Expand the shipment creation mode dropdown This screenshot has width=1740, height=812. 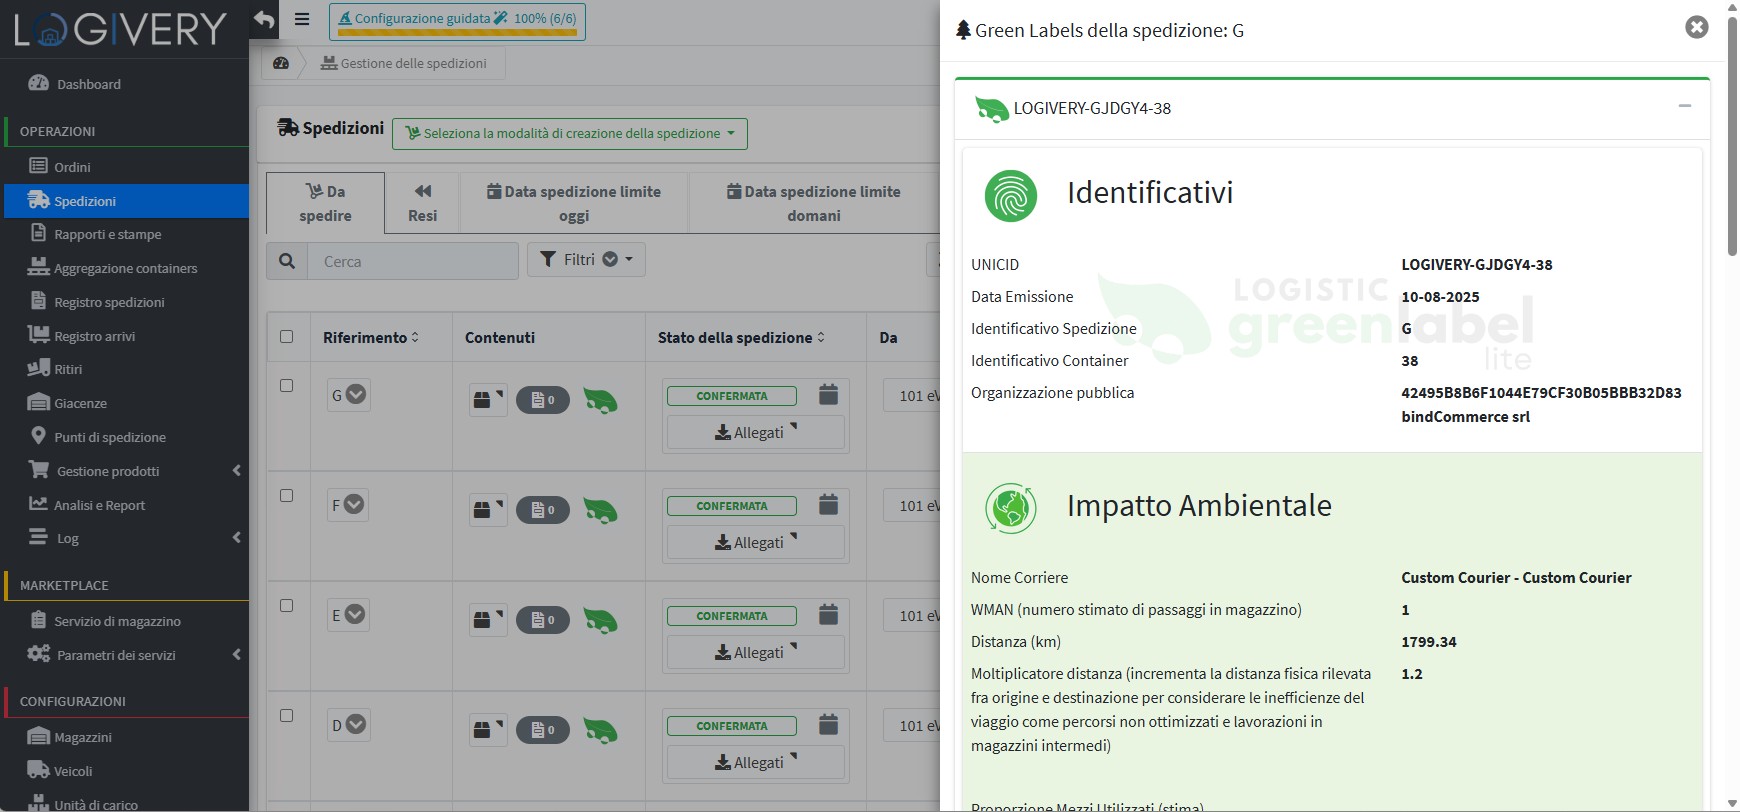coord(570,134)
